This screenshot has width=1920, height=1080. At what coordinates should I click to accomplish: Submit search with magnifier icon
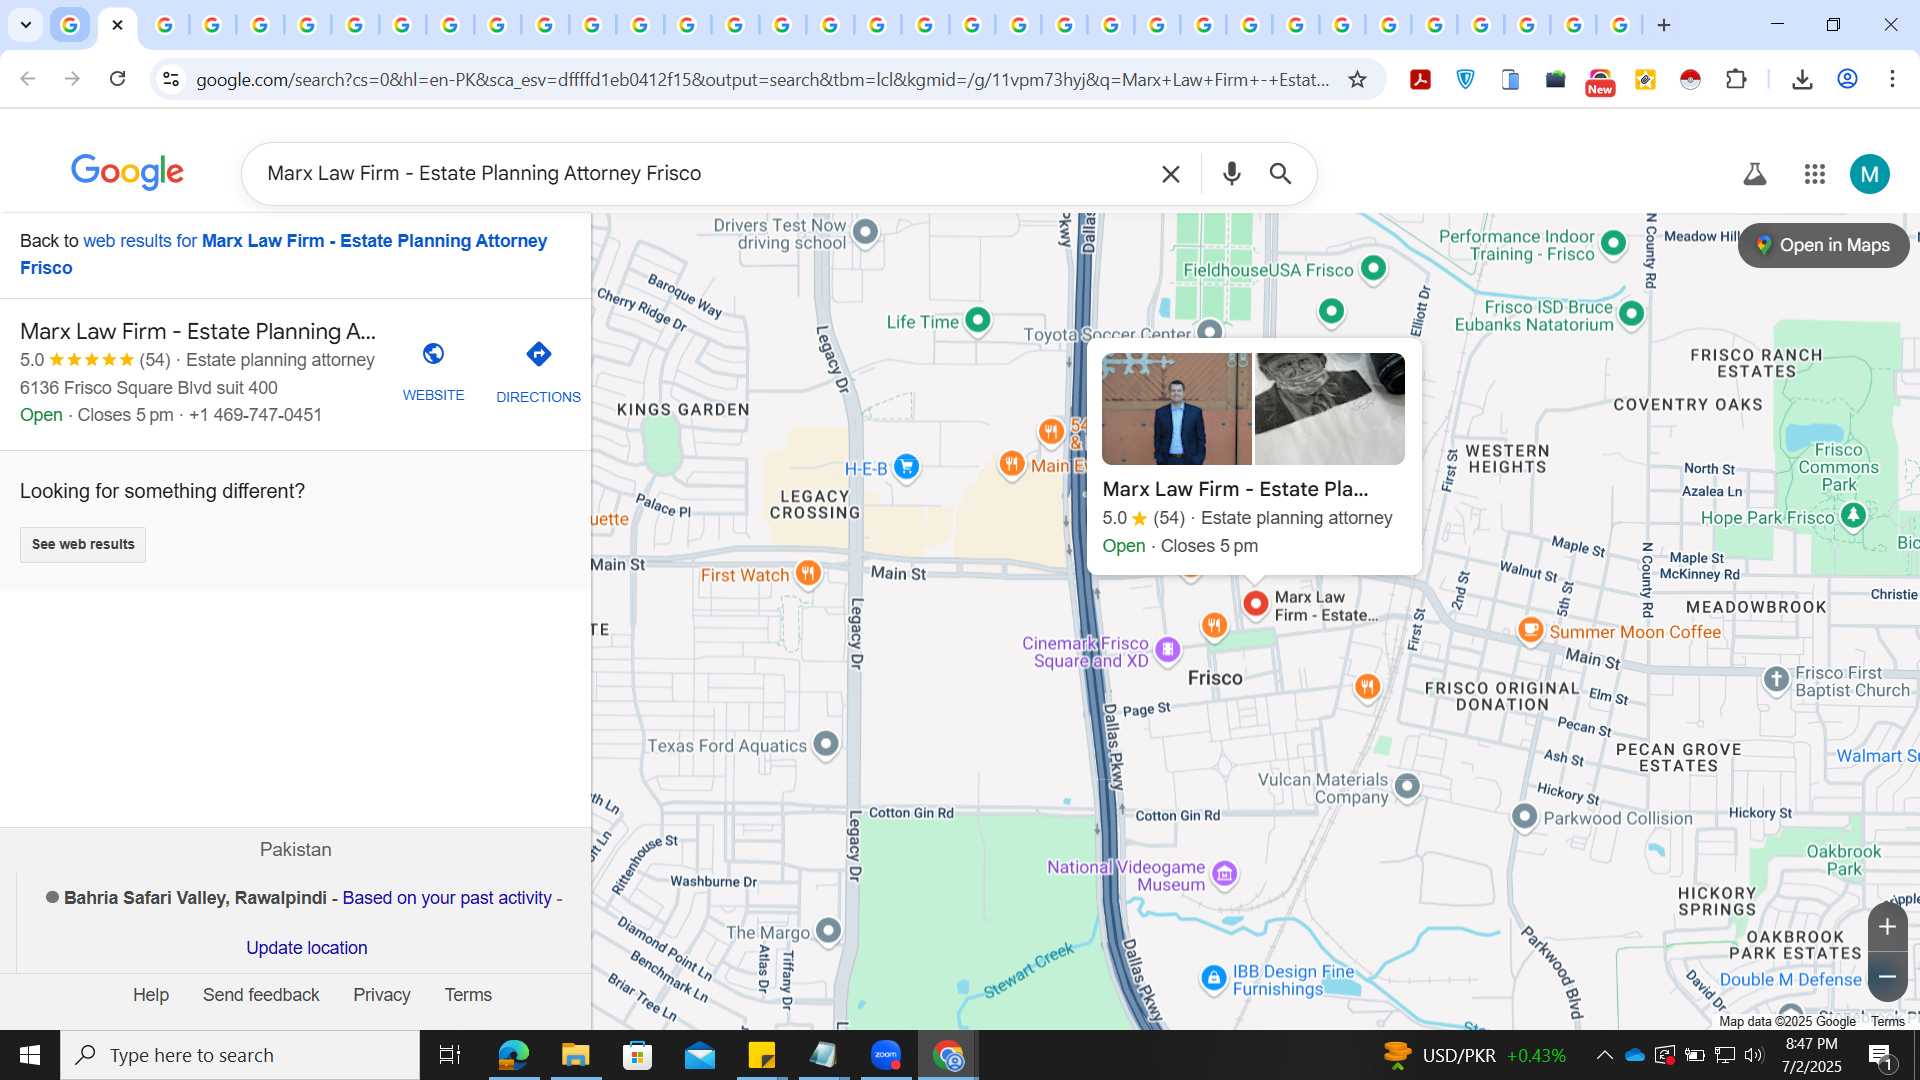pyautogui.click(x=1280, y=174)
